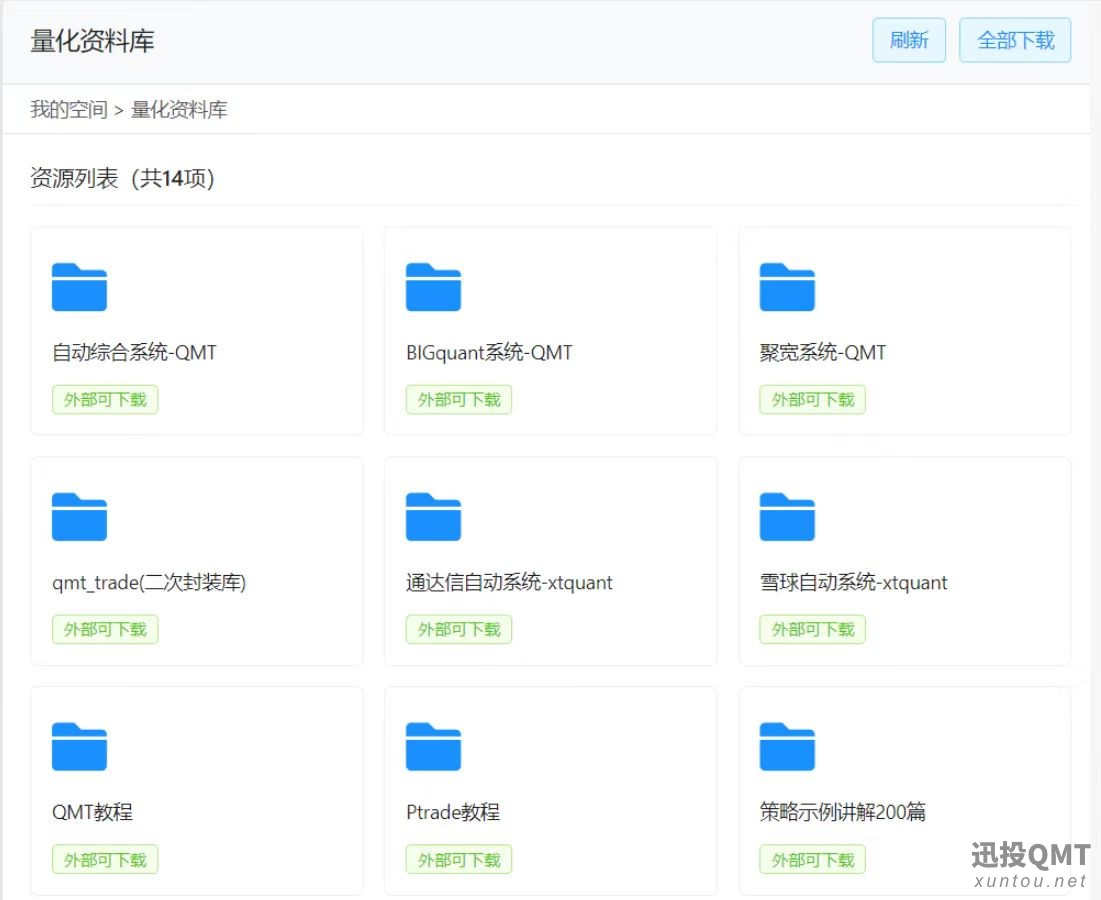Select the 通达信自动系统-xtquant folder icon
The width and height of the screenshot is (1101, 900).
[433, 517]
